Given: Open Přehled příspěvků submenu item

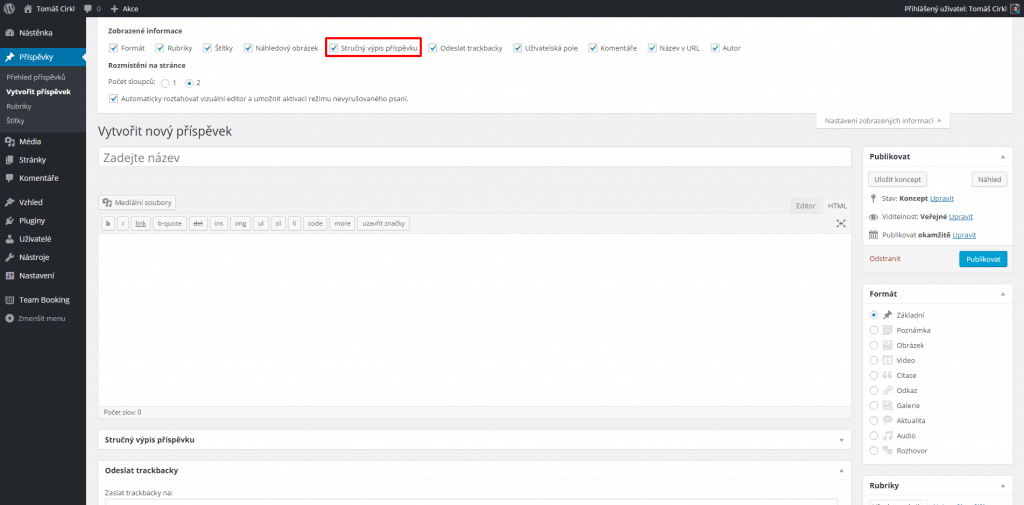Looking at the screenshot, I should [x=36, y=77].
